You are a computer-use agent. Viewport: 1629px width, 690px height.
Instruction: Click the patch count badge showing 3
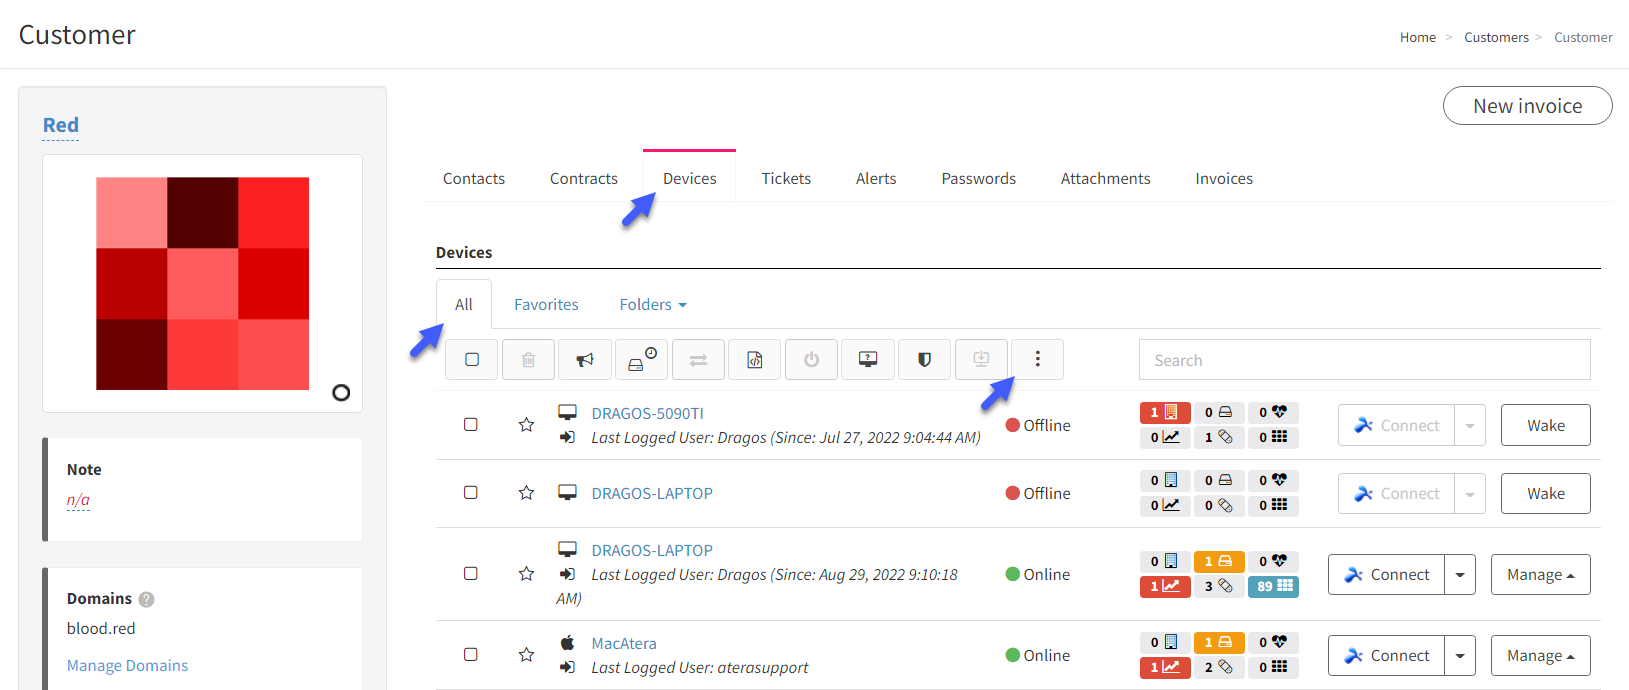1219,586
